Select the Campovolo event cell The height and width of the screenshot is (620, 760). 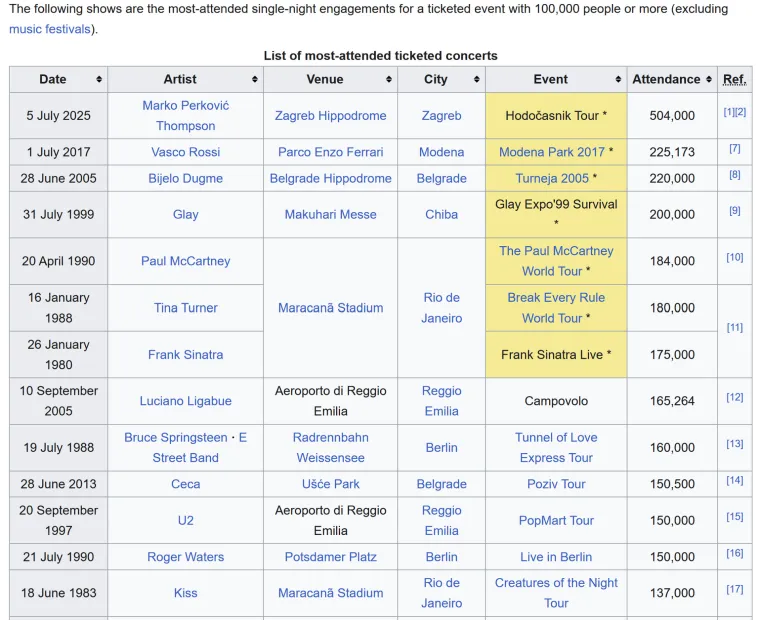556,401
